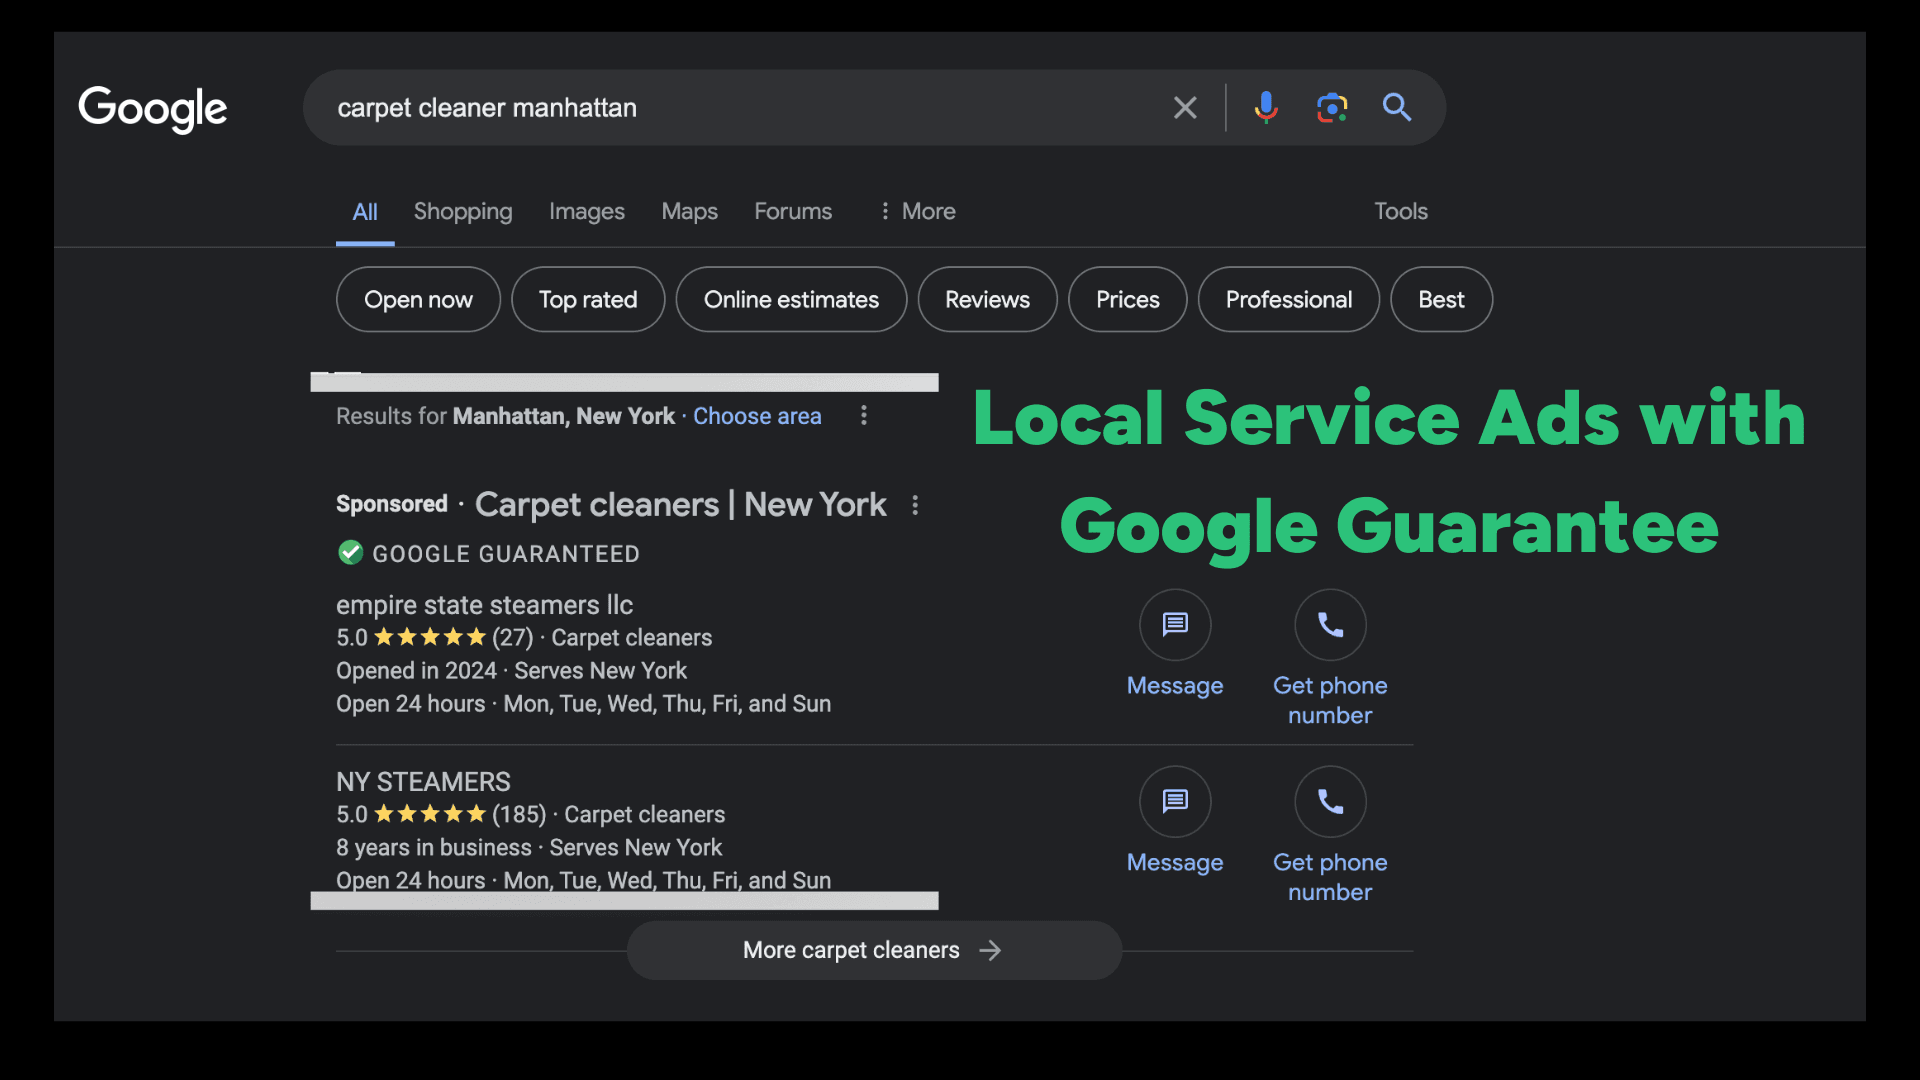Click the 5.0 star rating with (185) reviews

point(441,815)
